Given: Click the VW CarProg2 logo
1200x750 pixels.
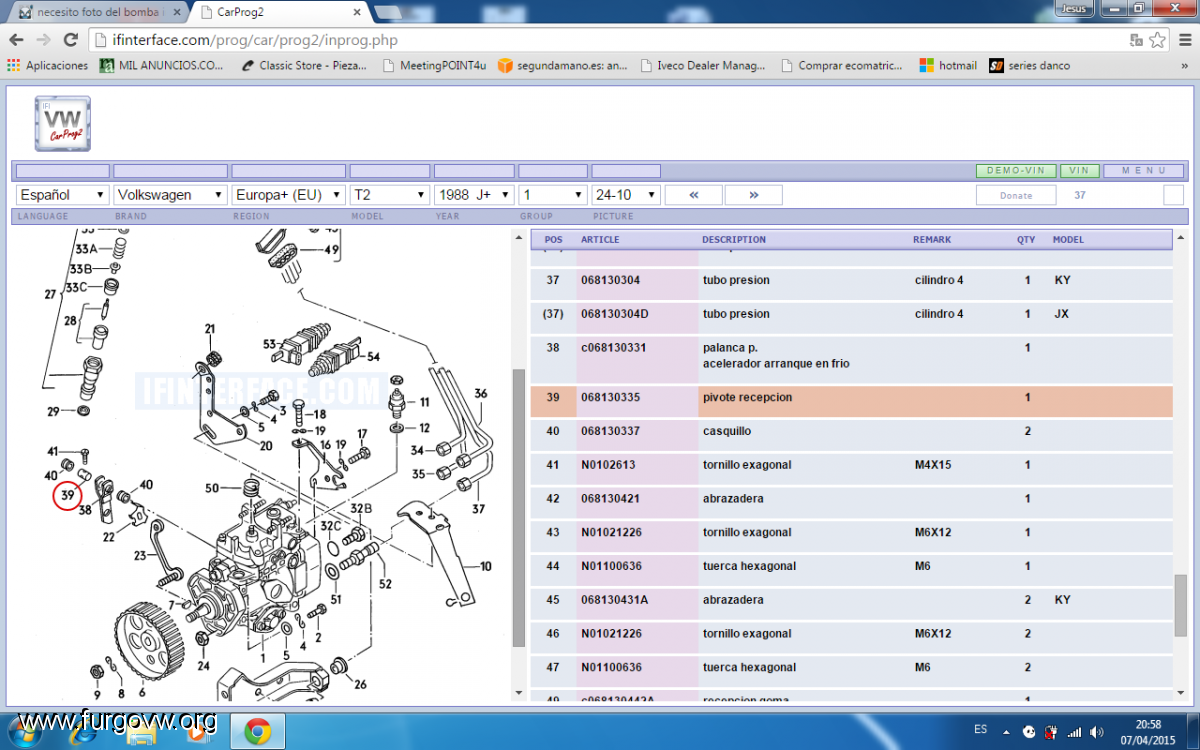Looking at the screenshot, I should click(63, 124).
